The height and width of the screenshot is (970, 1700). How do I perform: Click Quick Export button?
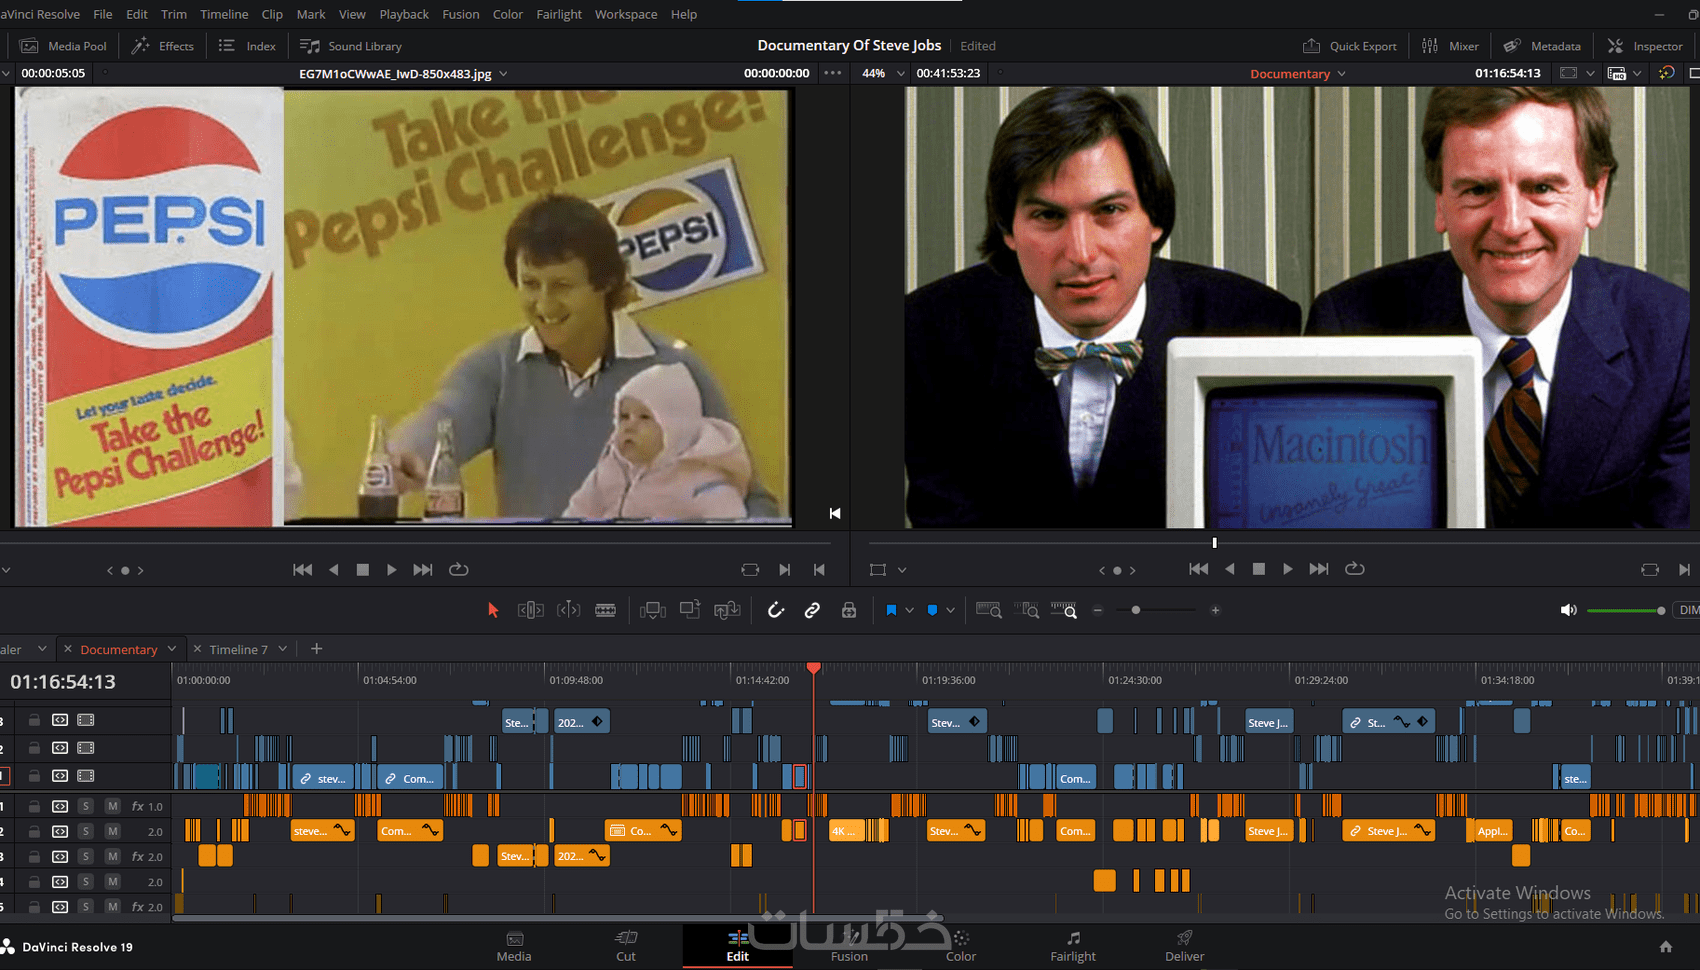tap(1350, 46)
